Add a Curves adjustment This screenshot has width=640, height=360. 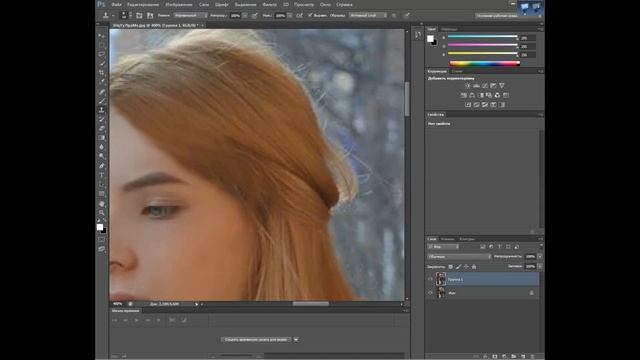[485, 86]
